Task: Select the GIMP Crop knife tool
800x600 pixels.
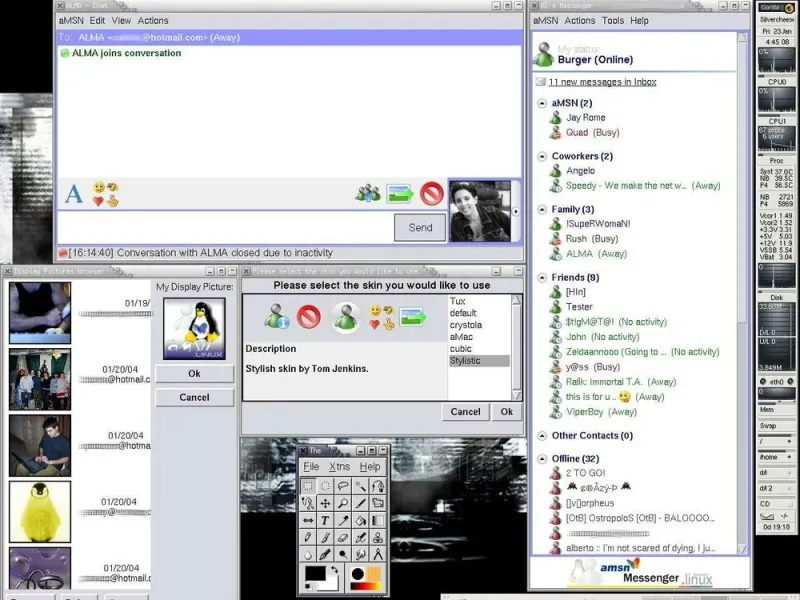Action: 360,503
